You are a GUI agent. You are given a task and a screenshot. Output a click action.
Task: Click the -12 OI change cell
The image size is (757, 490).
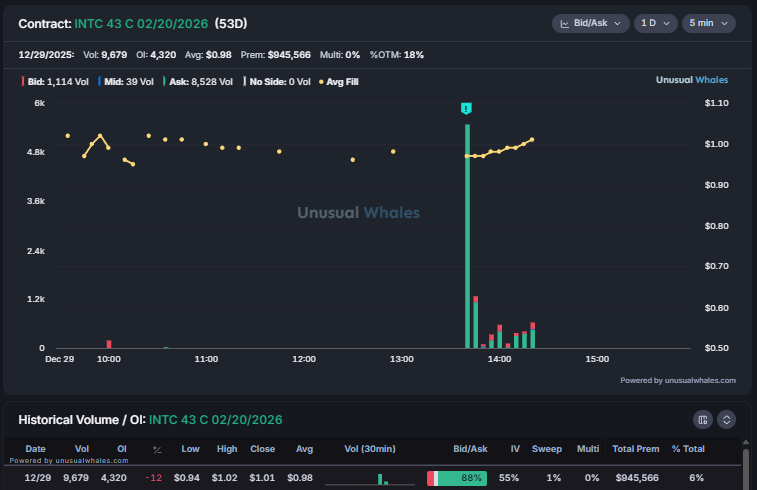coord(154,478)
